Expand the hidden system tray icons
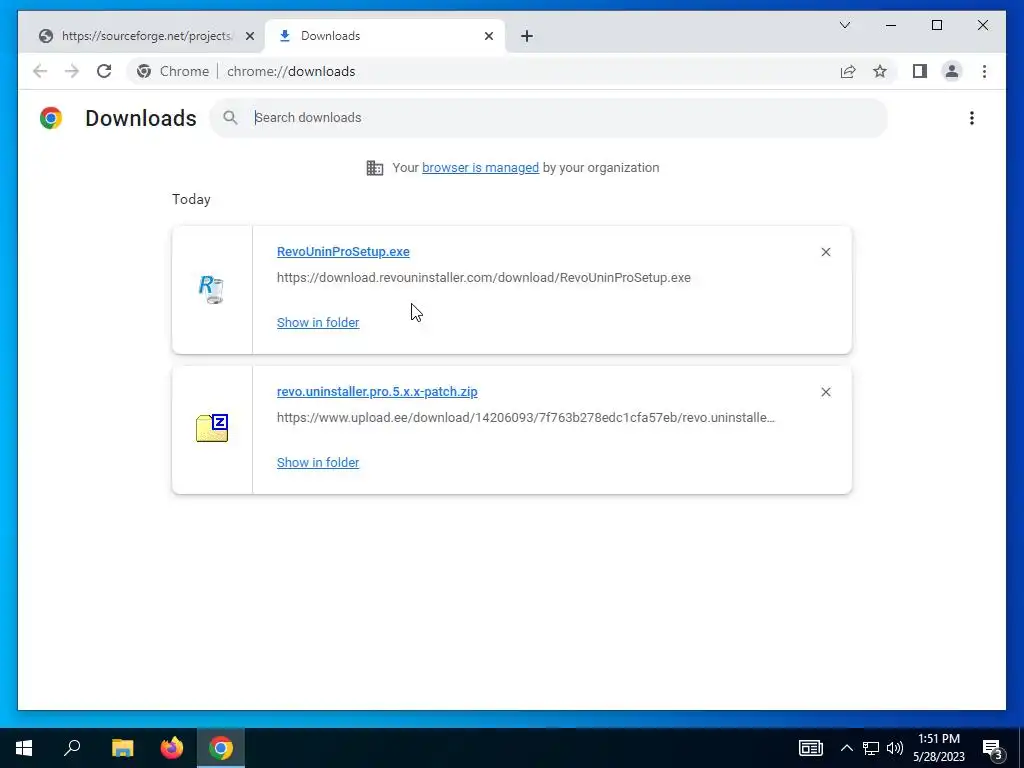 click(846, 748)
